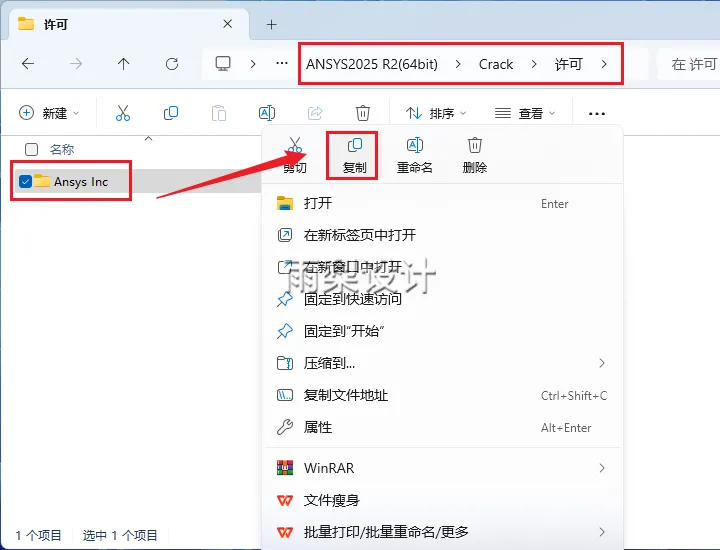720x550 pixels.
Task: Toggle the select-all checkbox beside 名称
Action: [31, 149]
